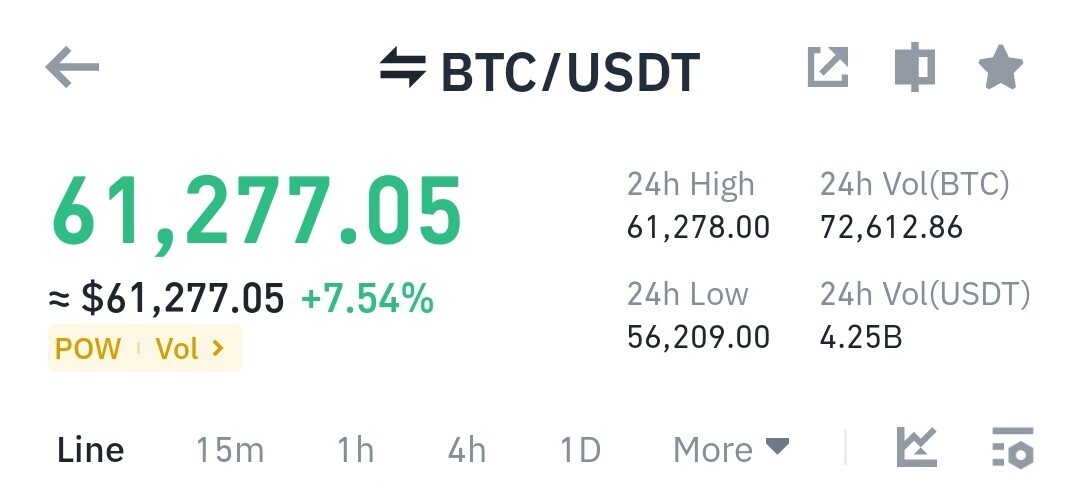
Task: Select the Line chart tab
Action: coord(90,450)
